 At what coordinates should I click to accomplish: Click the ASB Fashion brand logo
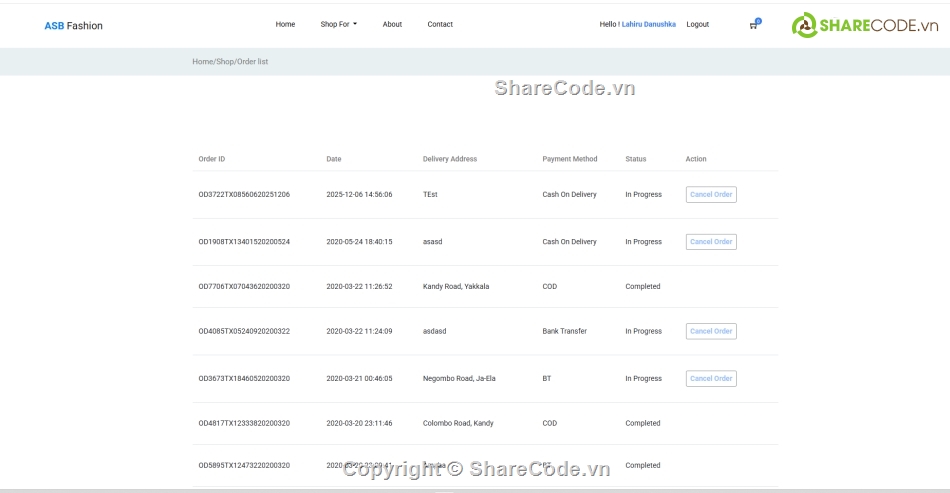click(73, 25)
